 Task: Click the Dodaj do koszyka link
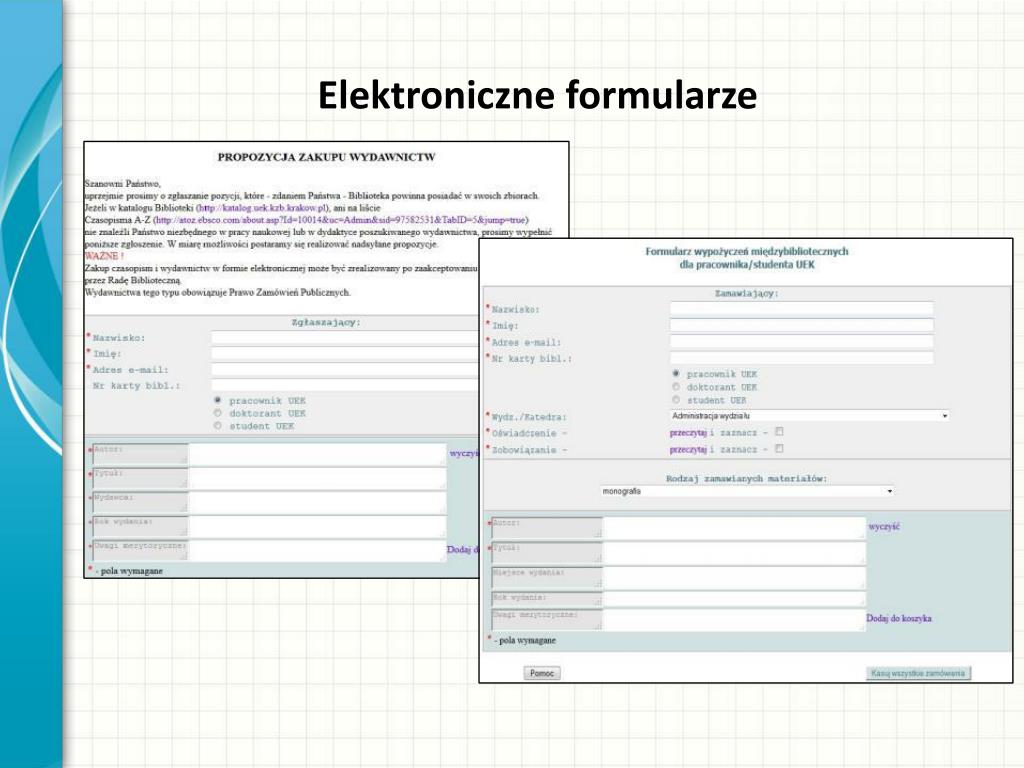tap(899, 618)
